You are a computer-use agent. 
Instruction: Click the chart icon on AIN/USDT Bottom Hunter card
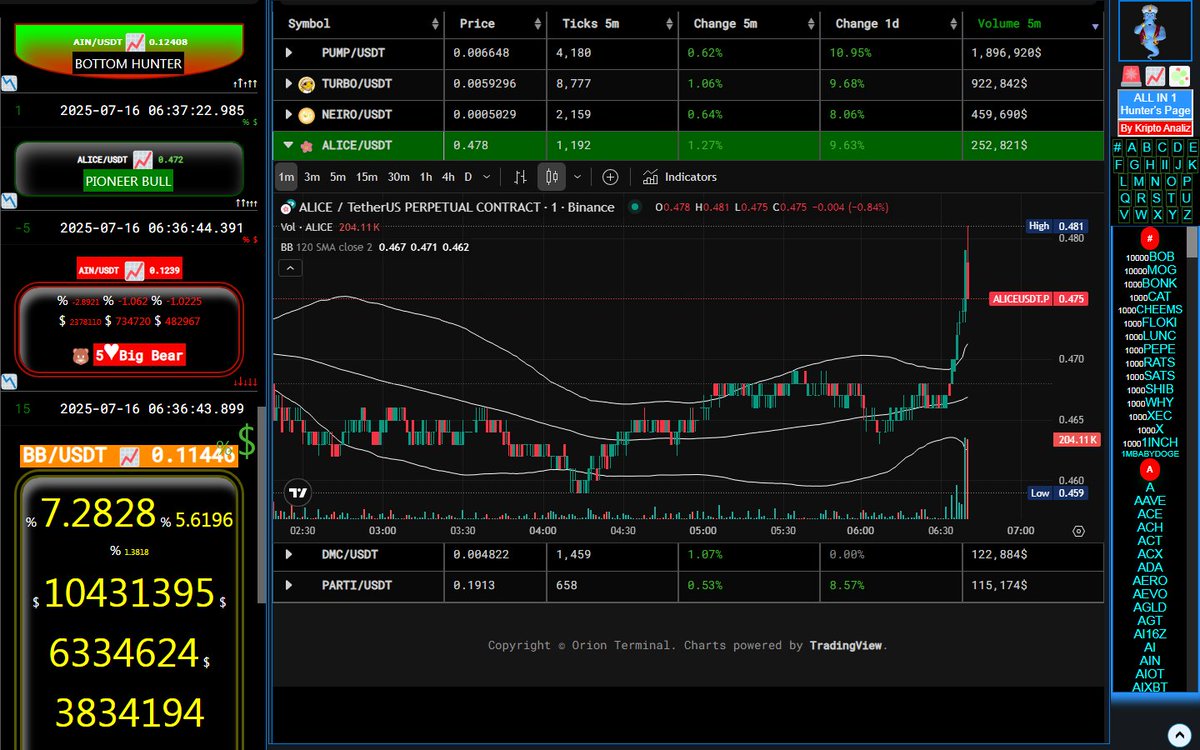135,42
